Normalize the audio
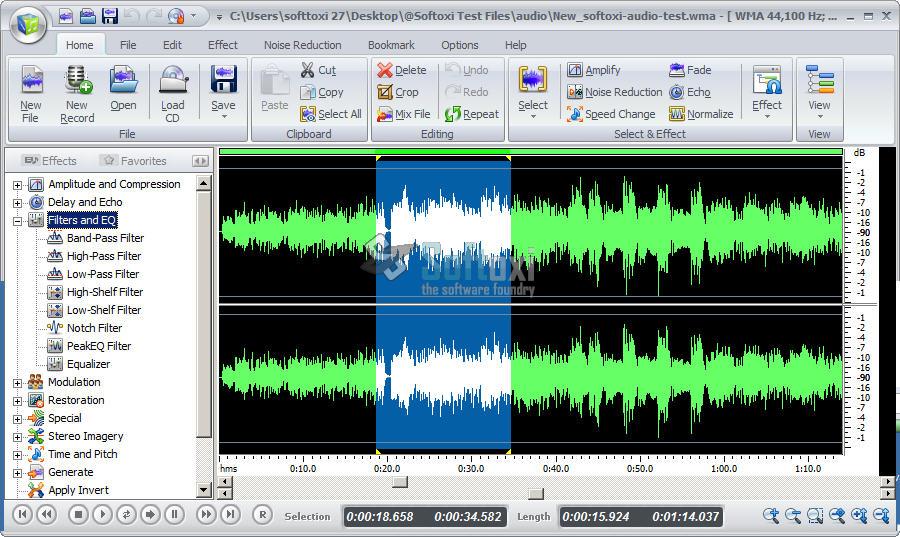This screenshot has width=900, height=537. (701, 114)
